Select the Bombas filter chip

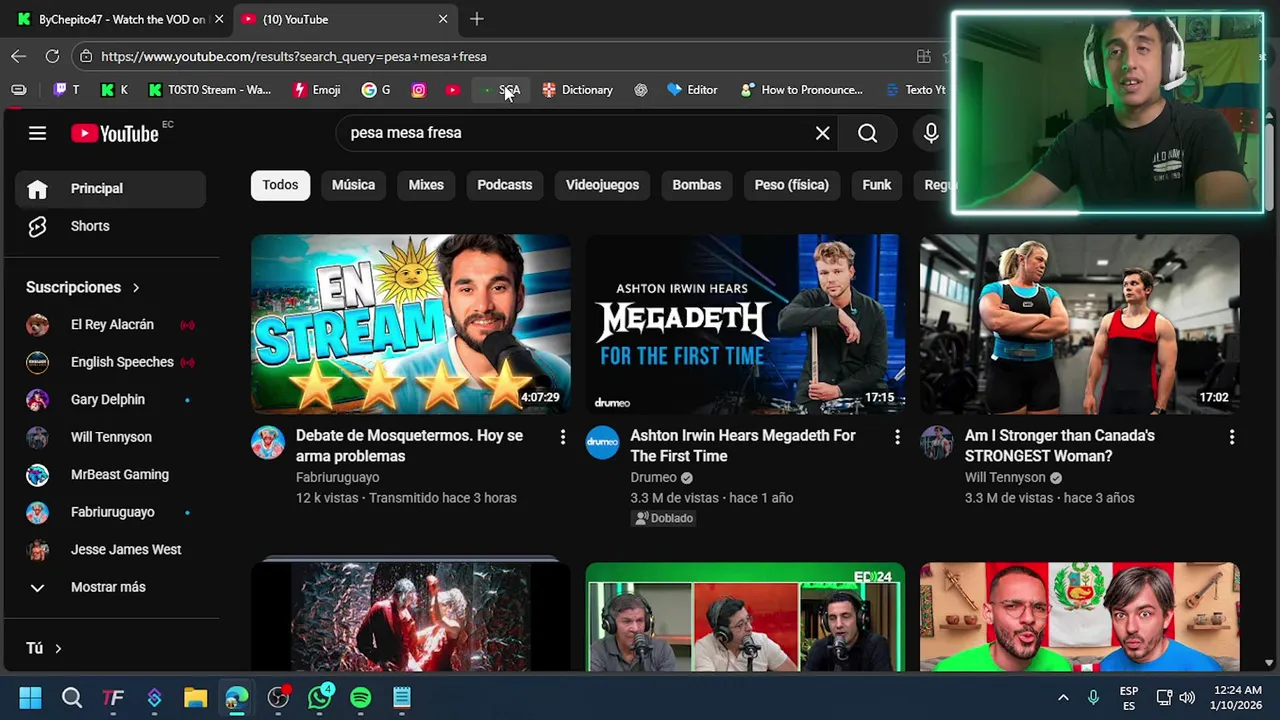point(697,185)
